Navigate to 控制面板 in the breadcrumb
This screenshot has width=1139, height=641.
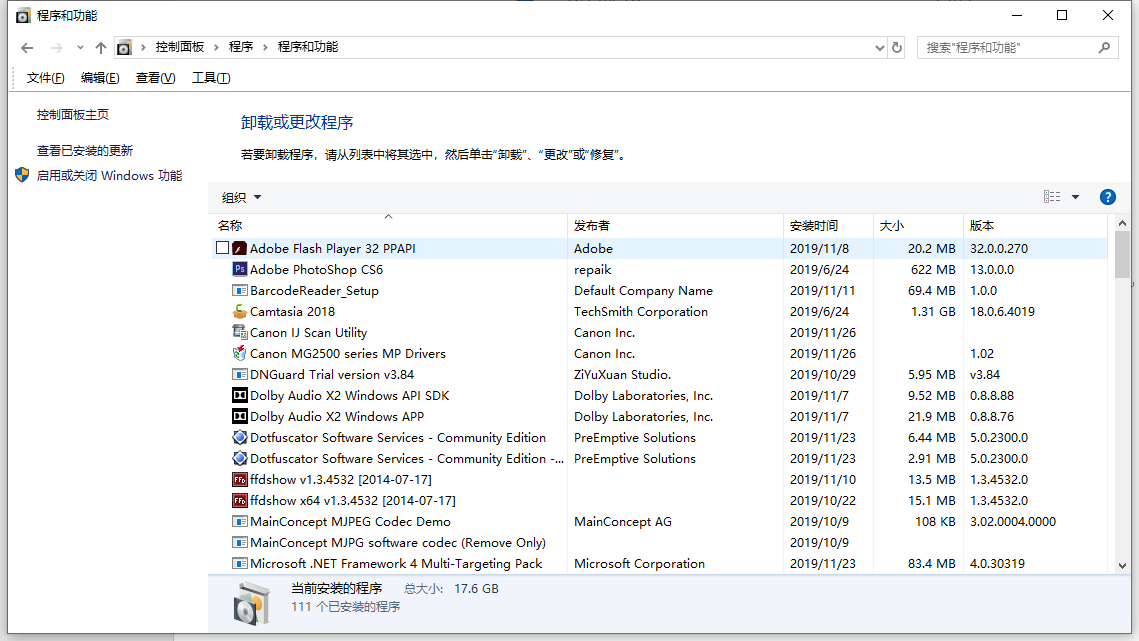179,47
